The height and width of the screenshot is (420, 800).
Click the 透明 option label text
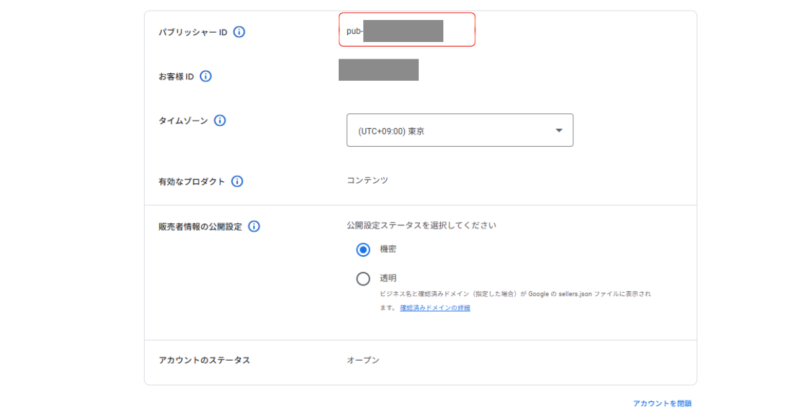point(388,278)
